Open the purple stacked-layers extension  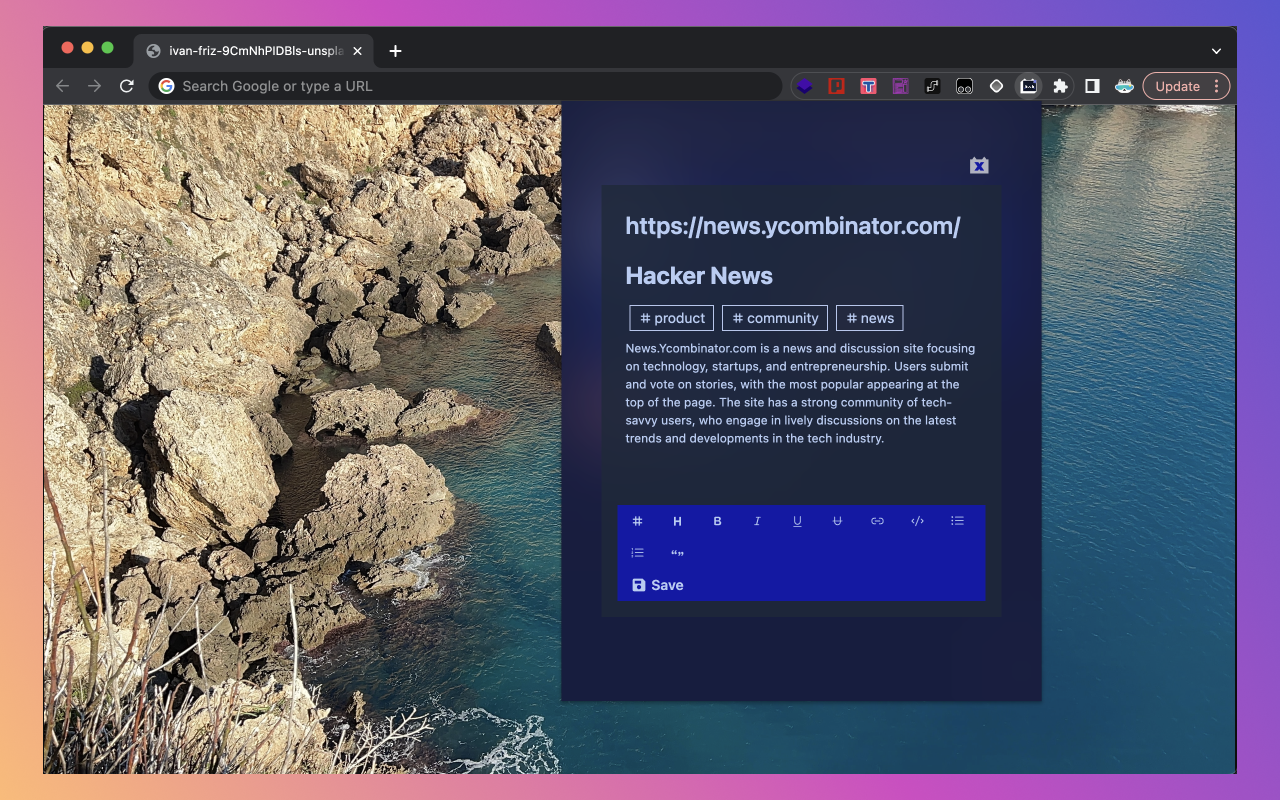click(804, 86)
